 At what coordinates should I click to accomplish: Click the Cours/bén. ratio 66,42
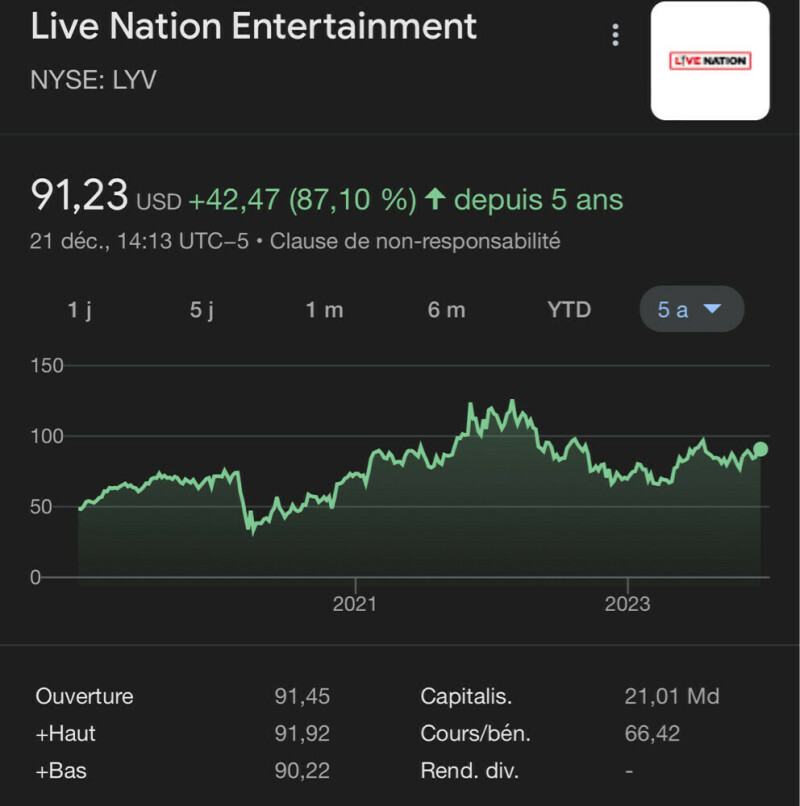pyautogui.click(x=651, y=734)
